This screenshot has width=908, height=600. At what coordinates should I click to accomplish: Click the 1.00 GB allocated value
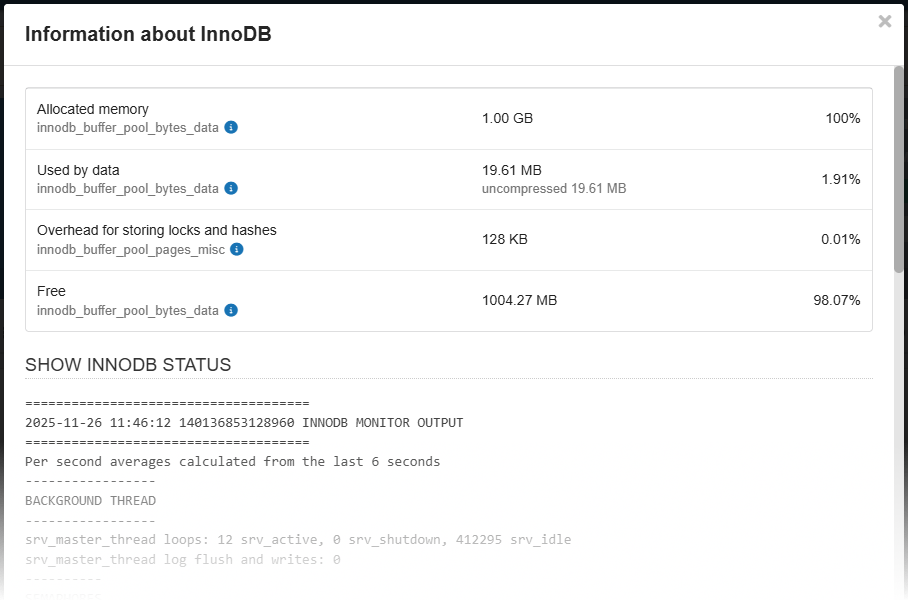507,118
